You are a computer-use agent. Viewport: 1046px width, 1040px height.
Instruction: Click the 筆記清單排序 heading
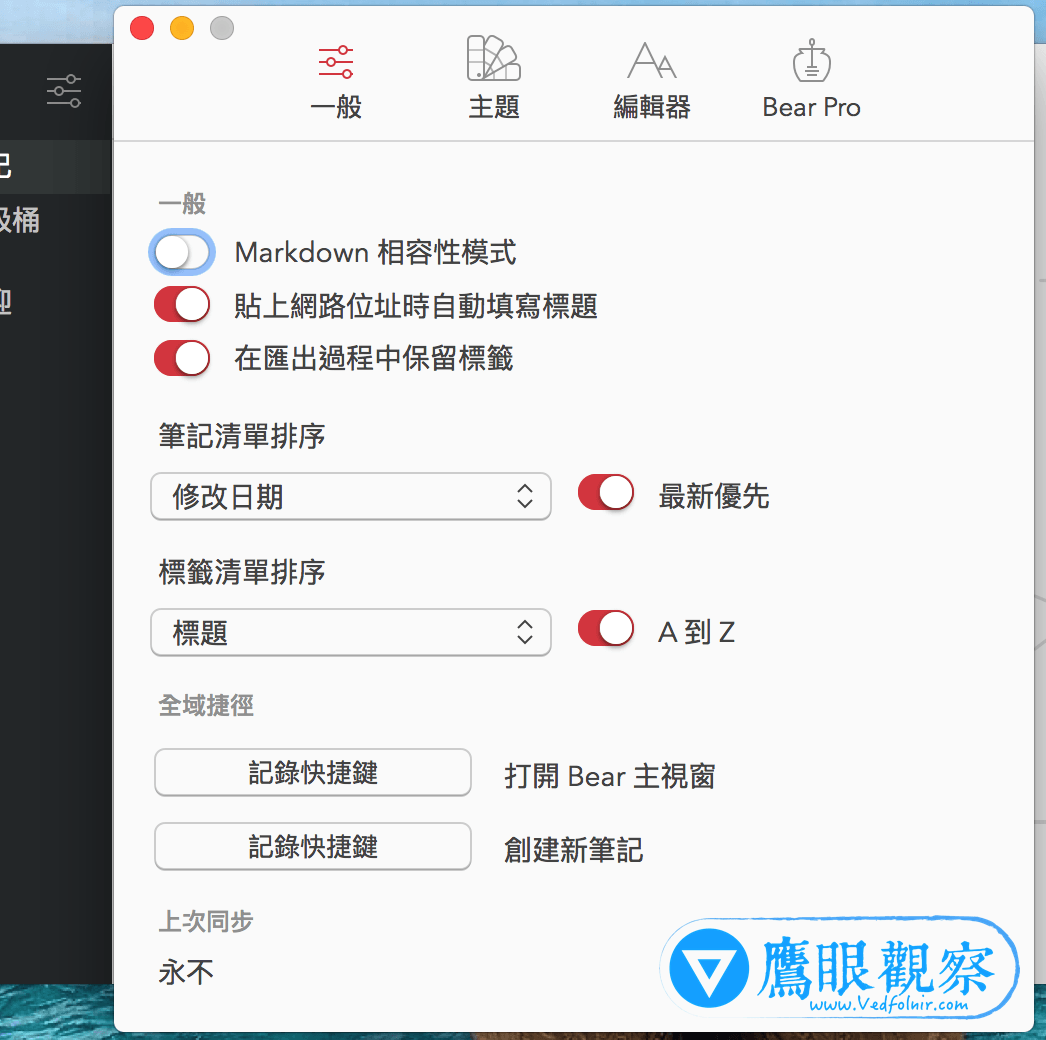241,436
